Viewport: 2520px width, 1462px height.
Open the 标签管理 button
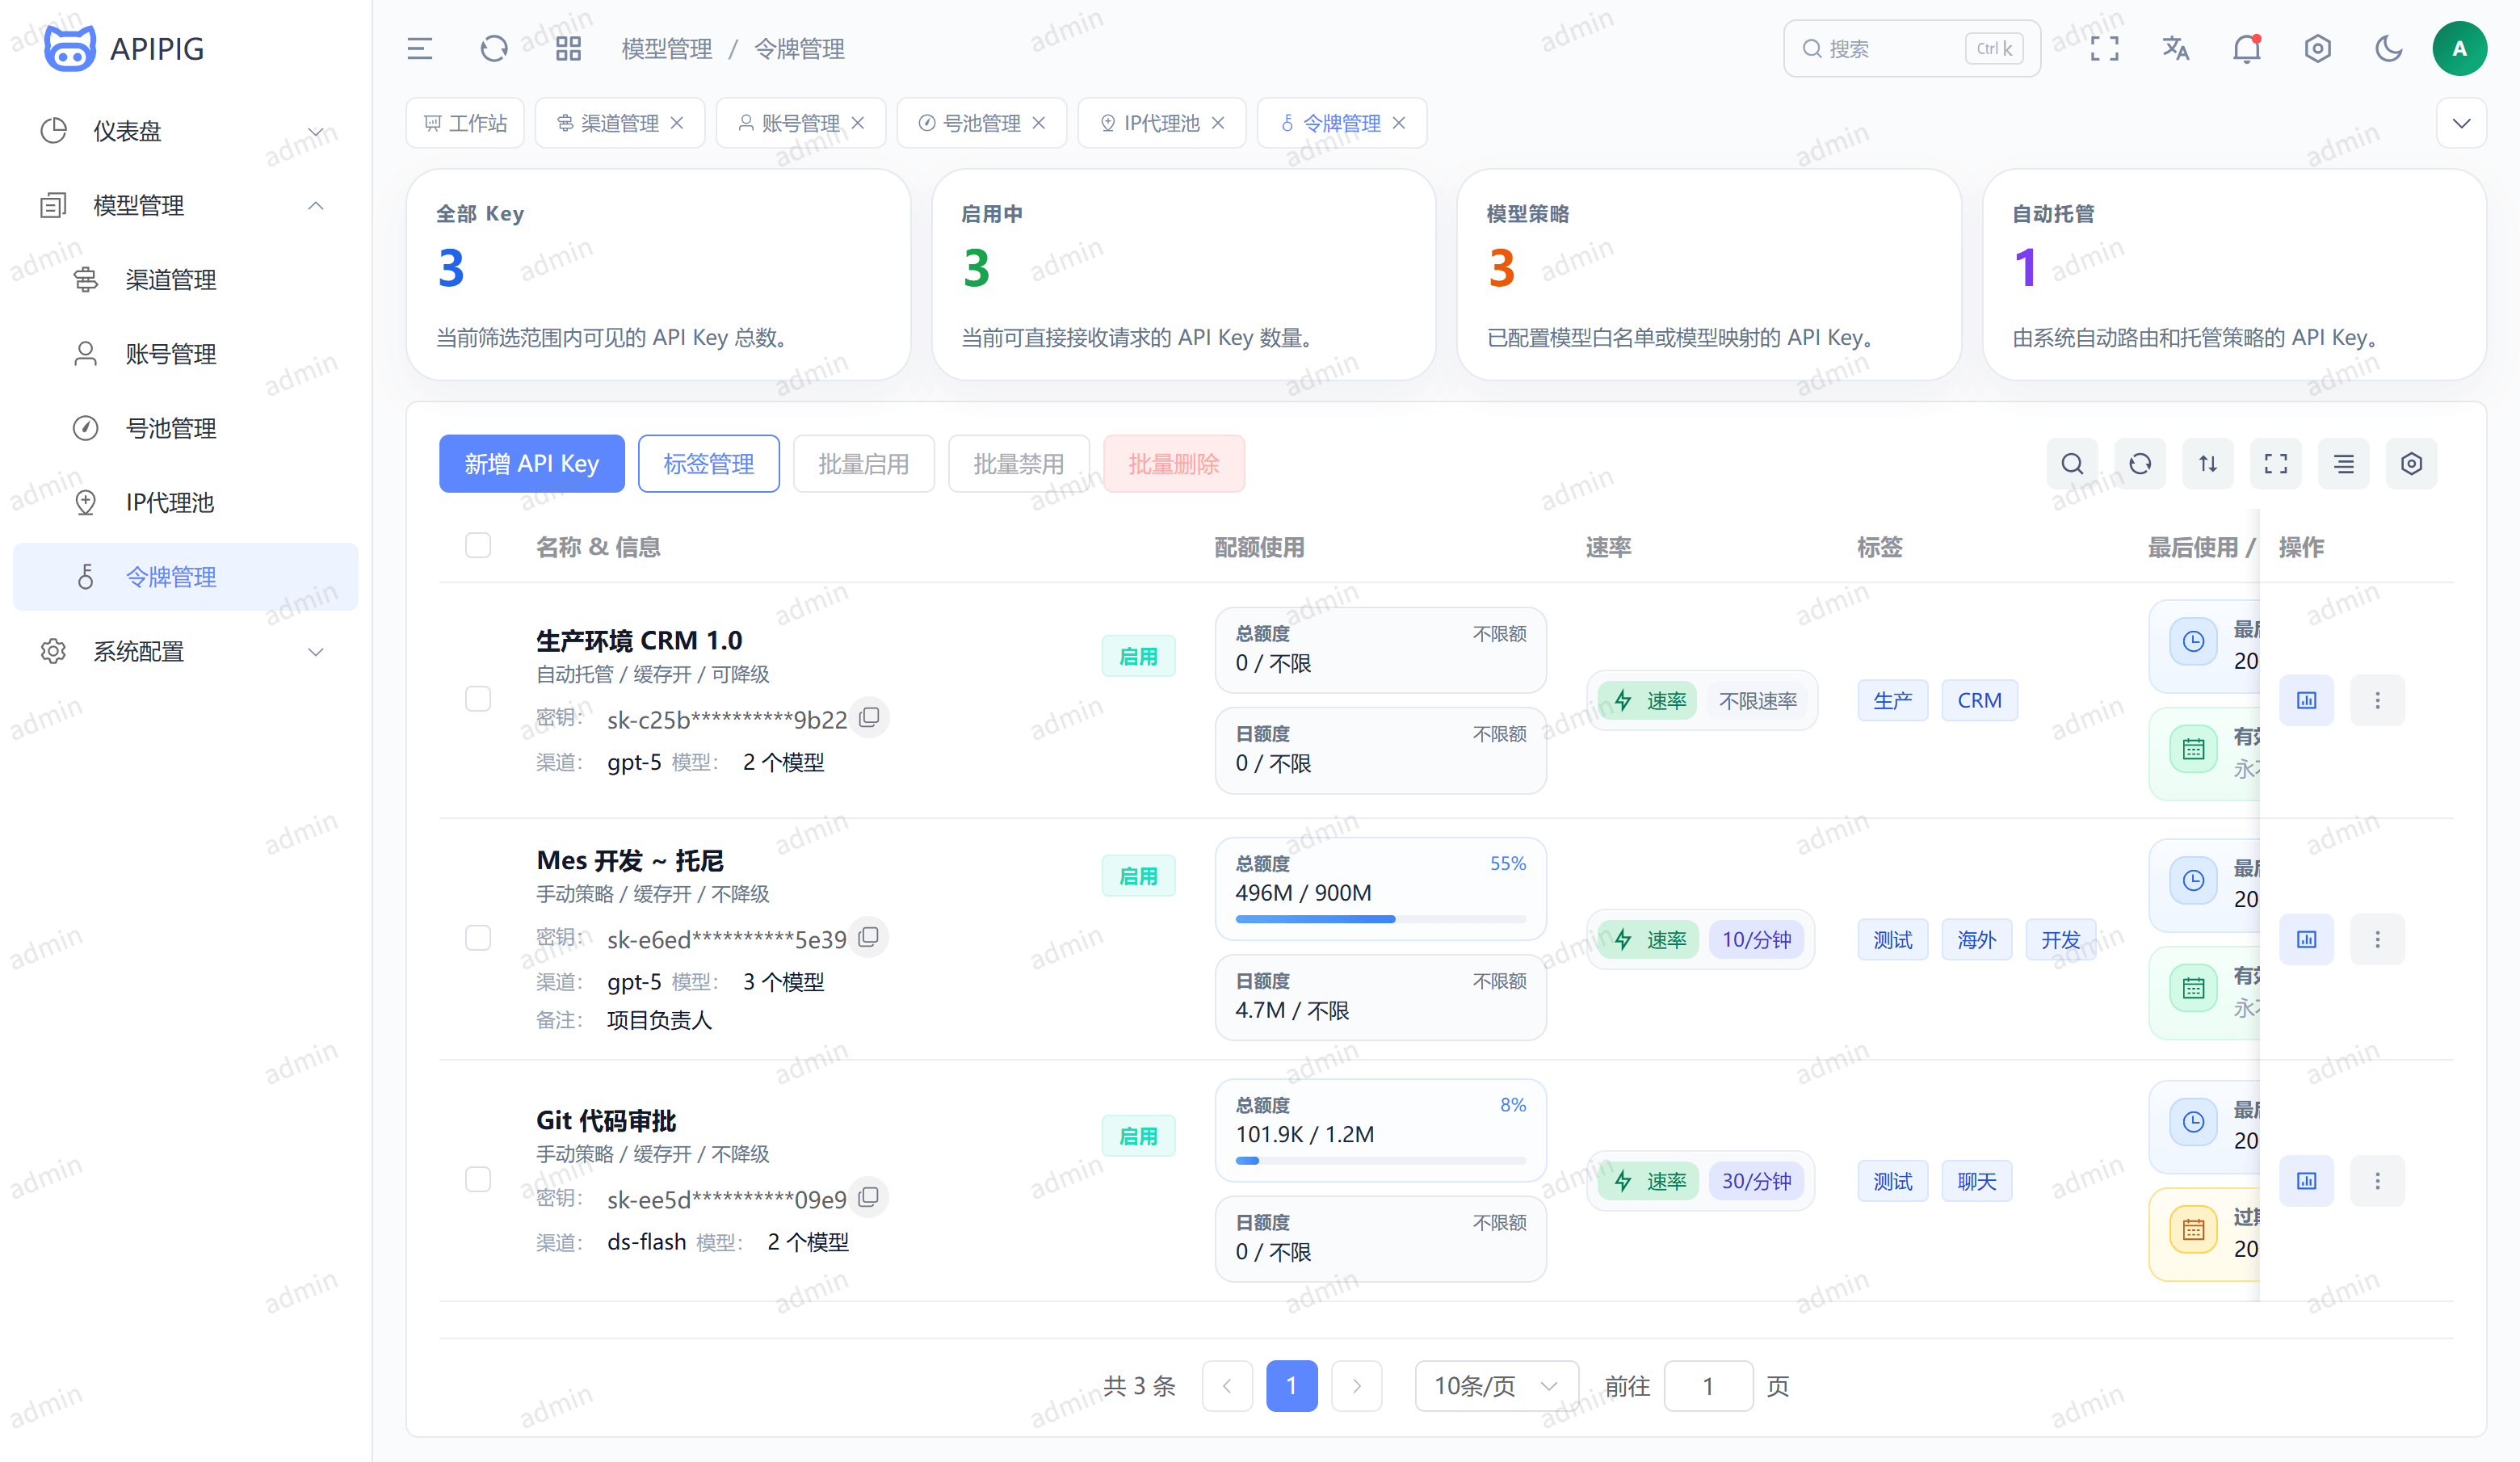click(x=709, y=464)
